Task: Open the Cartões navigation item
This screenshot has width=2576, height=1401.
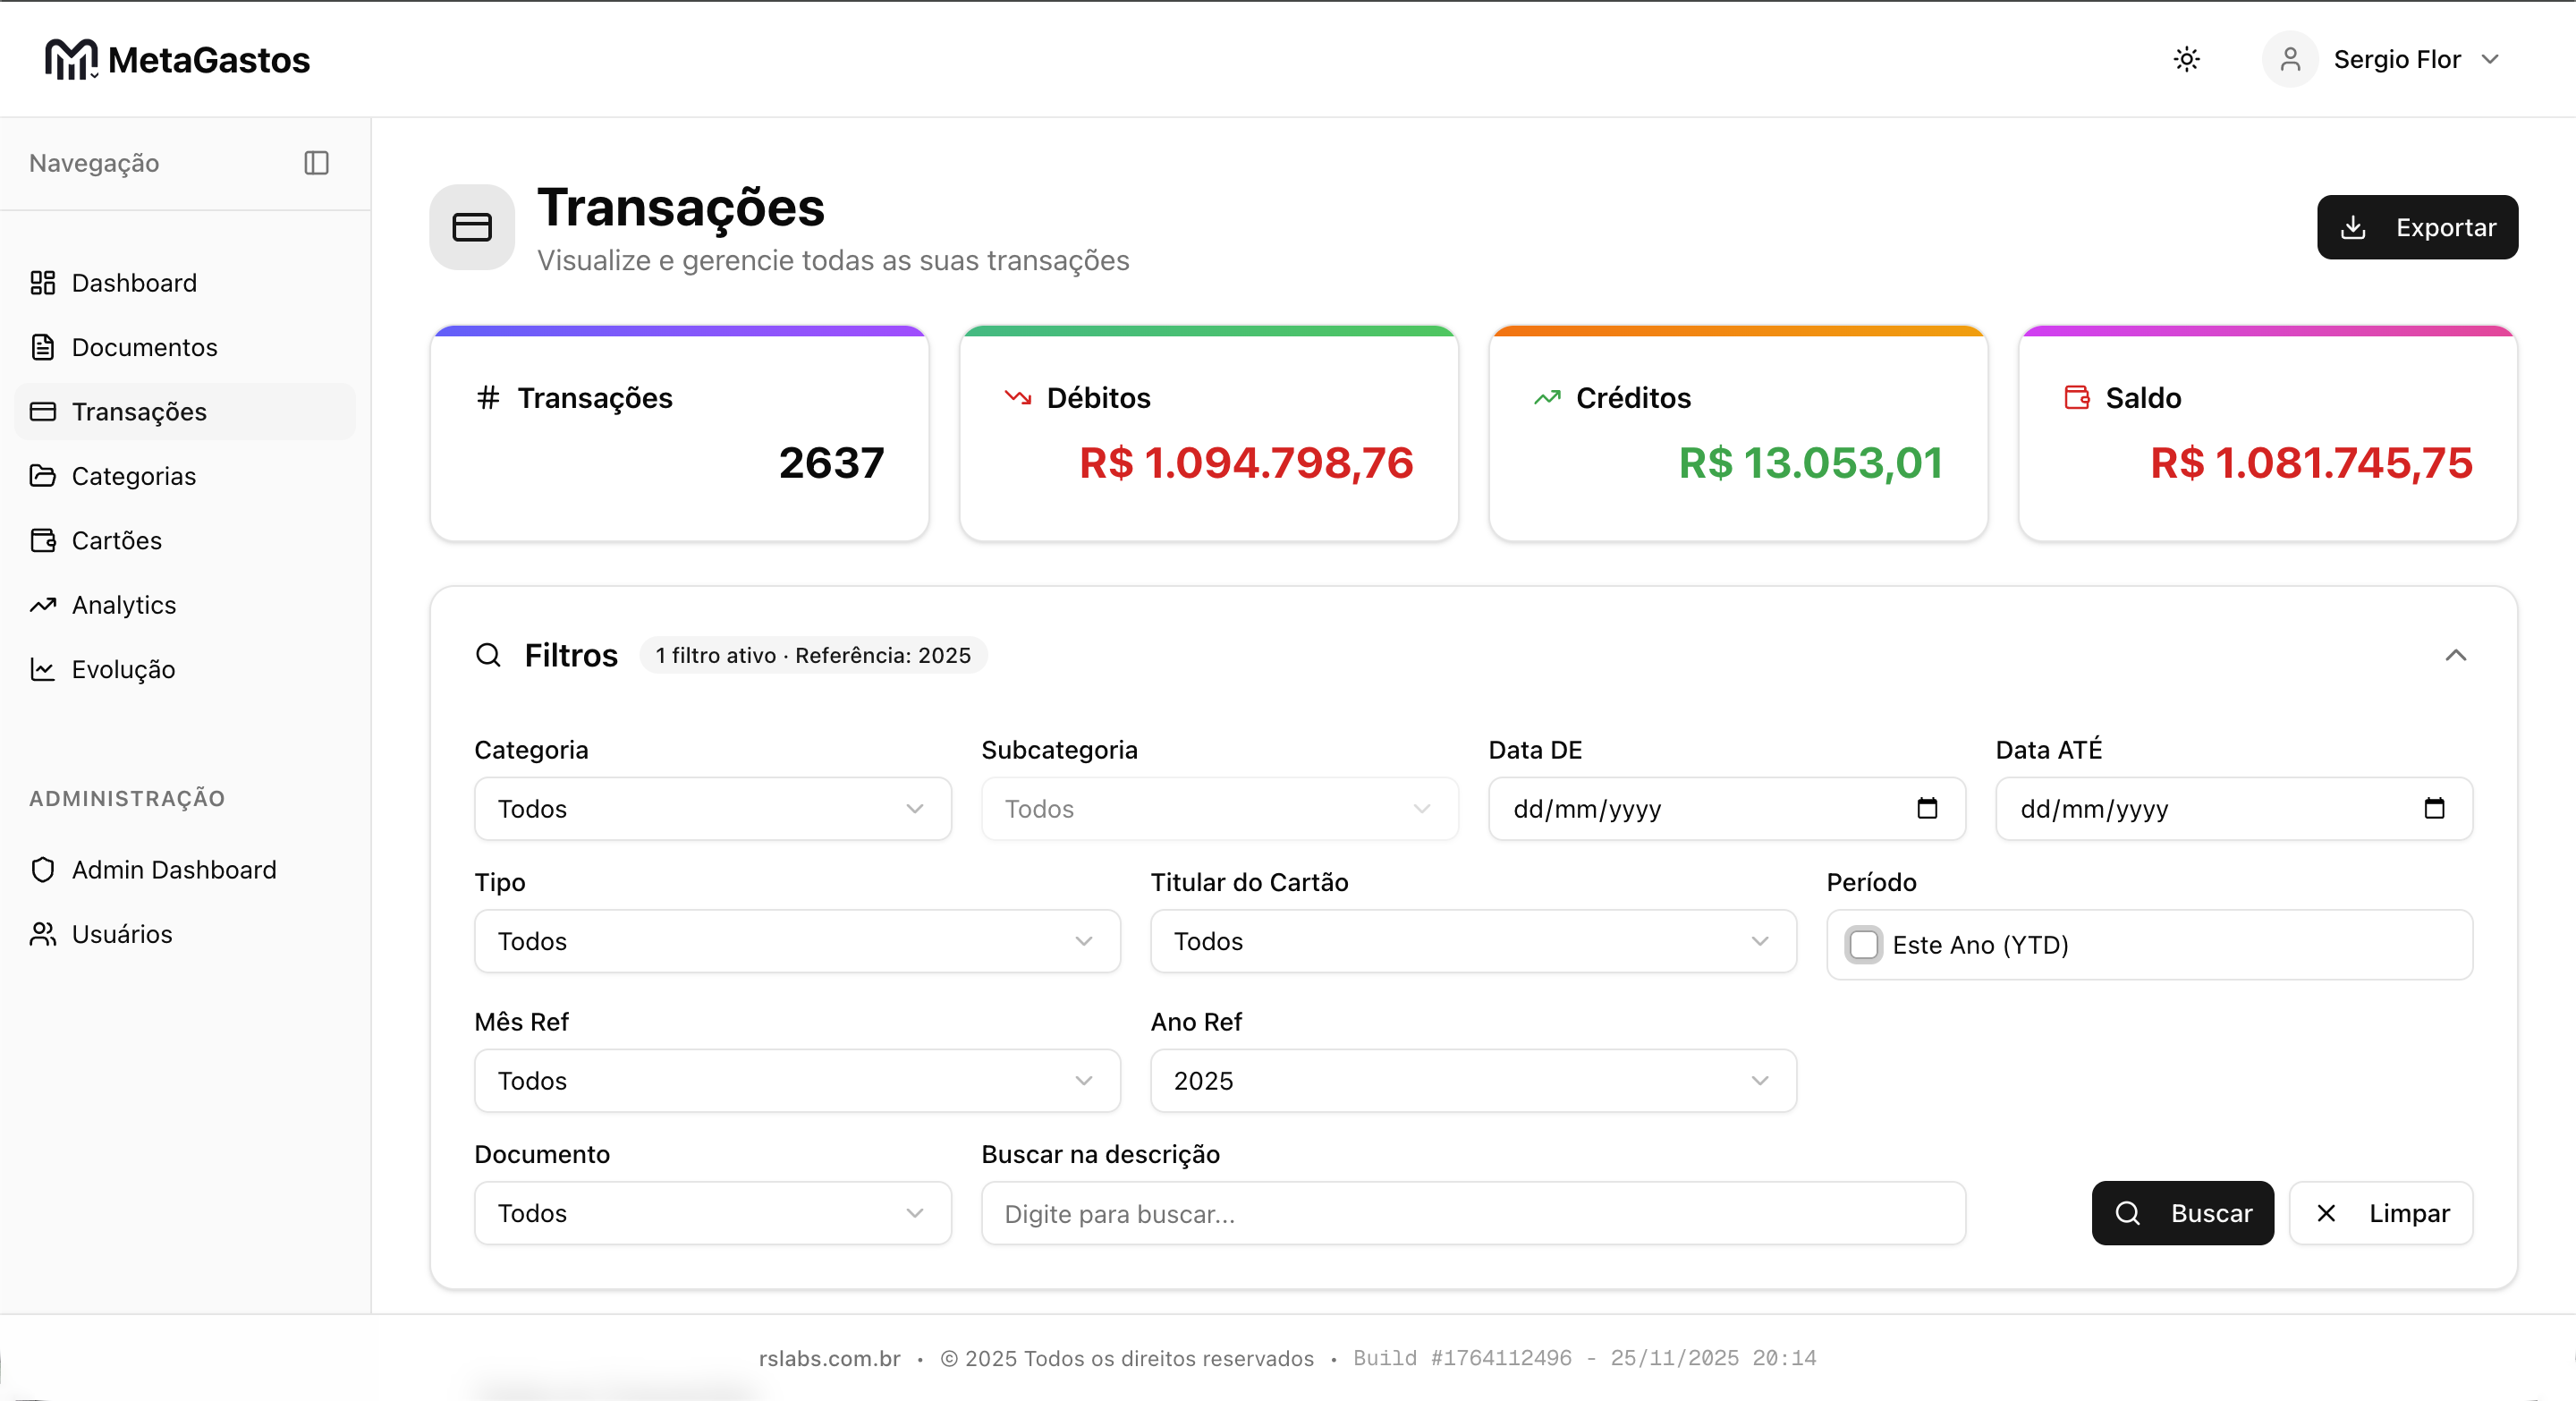Action: (116, 540)
